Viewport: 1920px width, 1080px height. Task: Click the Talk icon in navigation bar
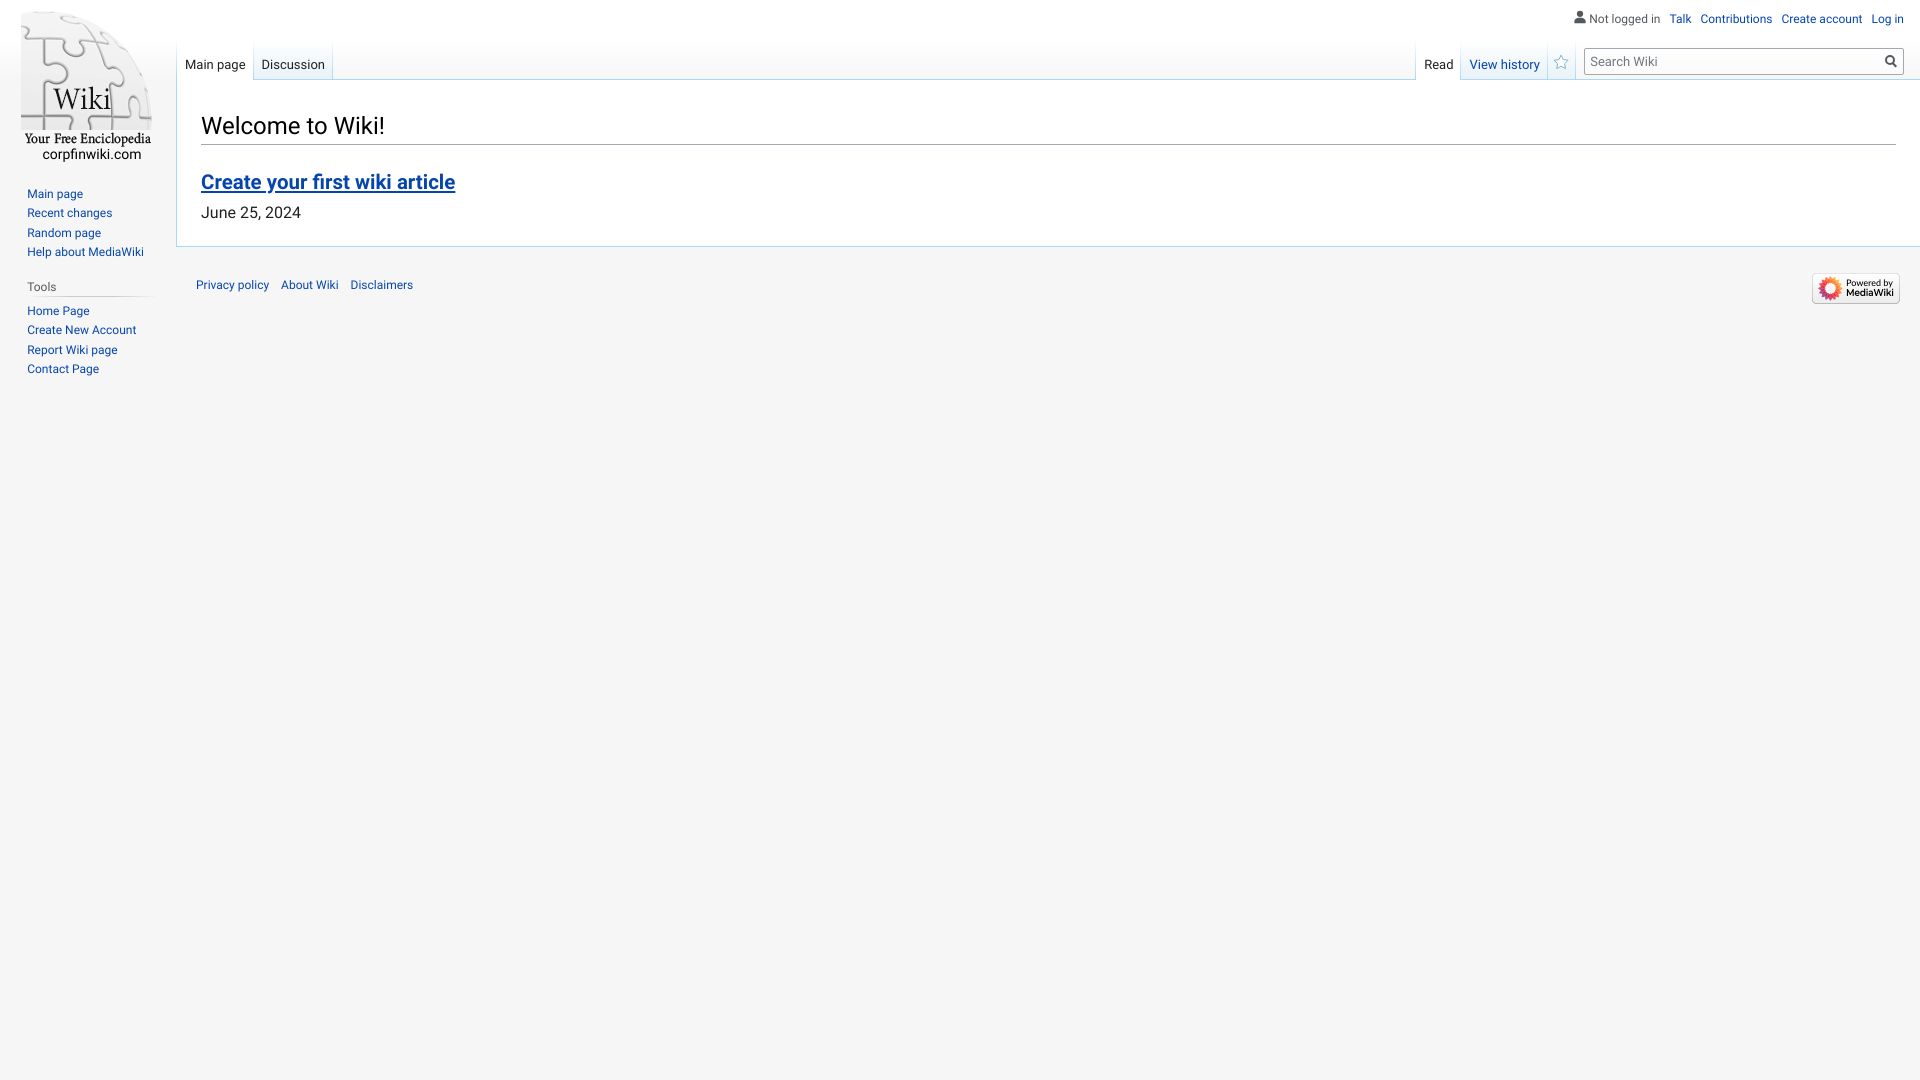click(x=1680, y=18)
